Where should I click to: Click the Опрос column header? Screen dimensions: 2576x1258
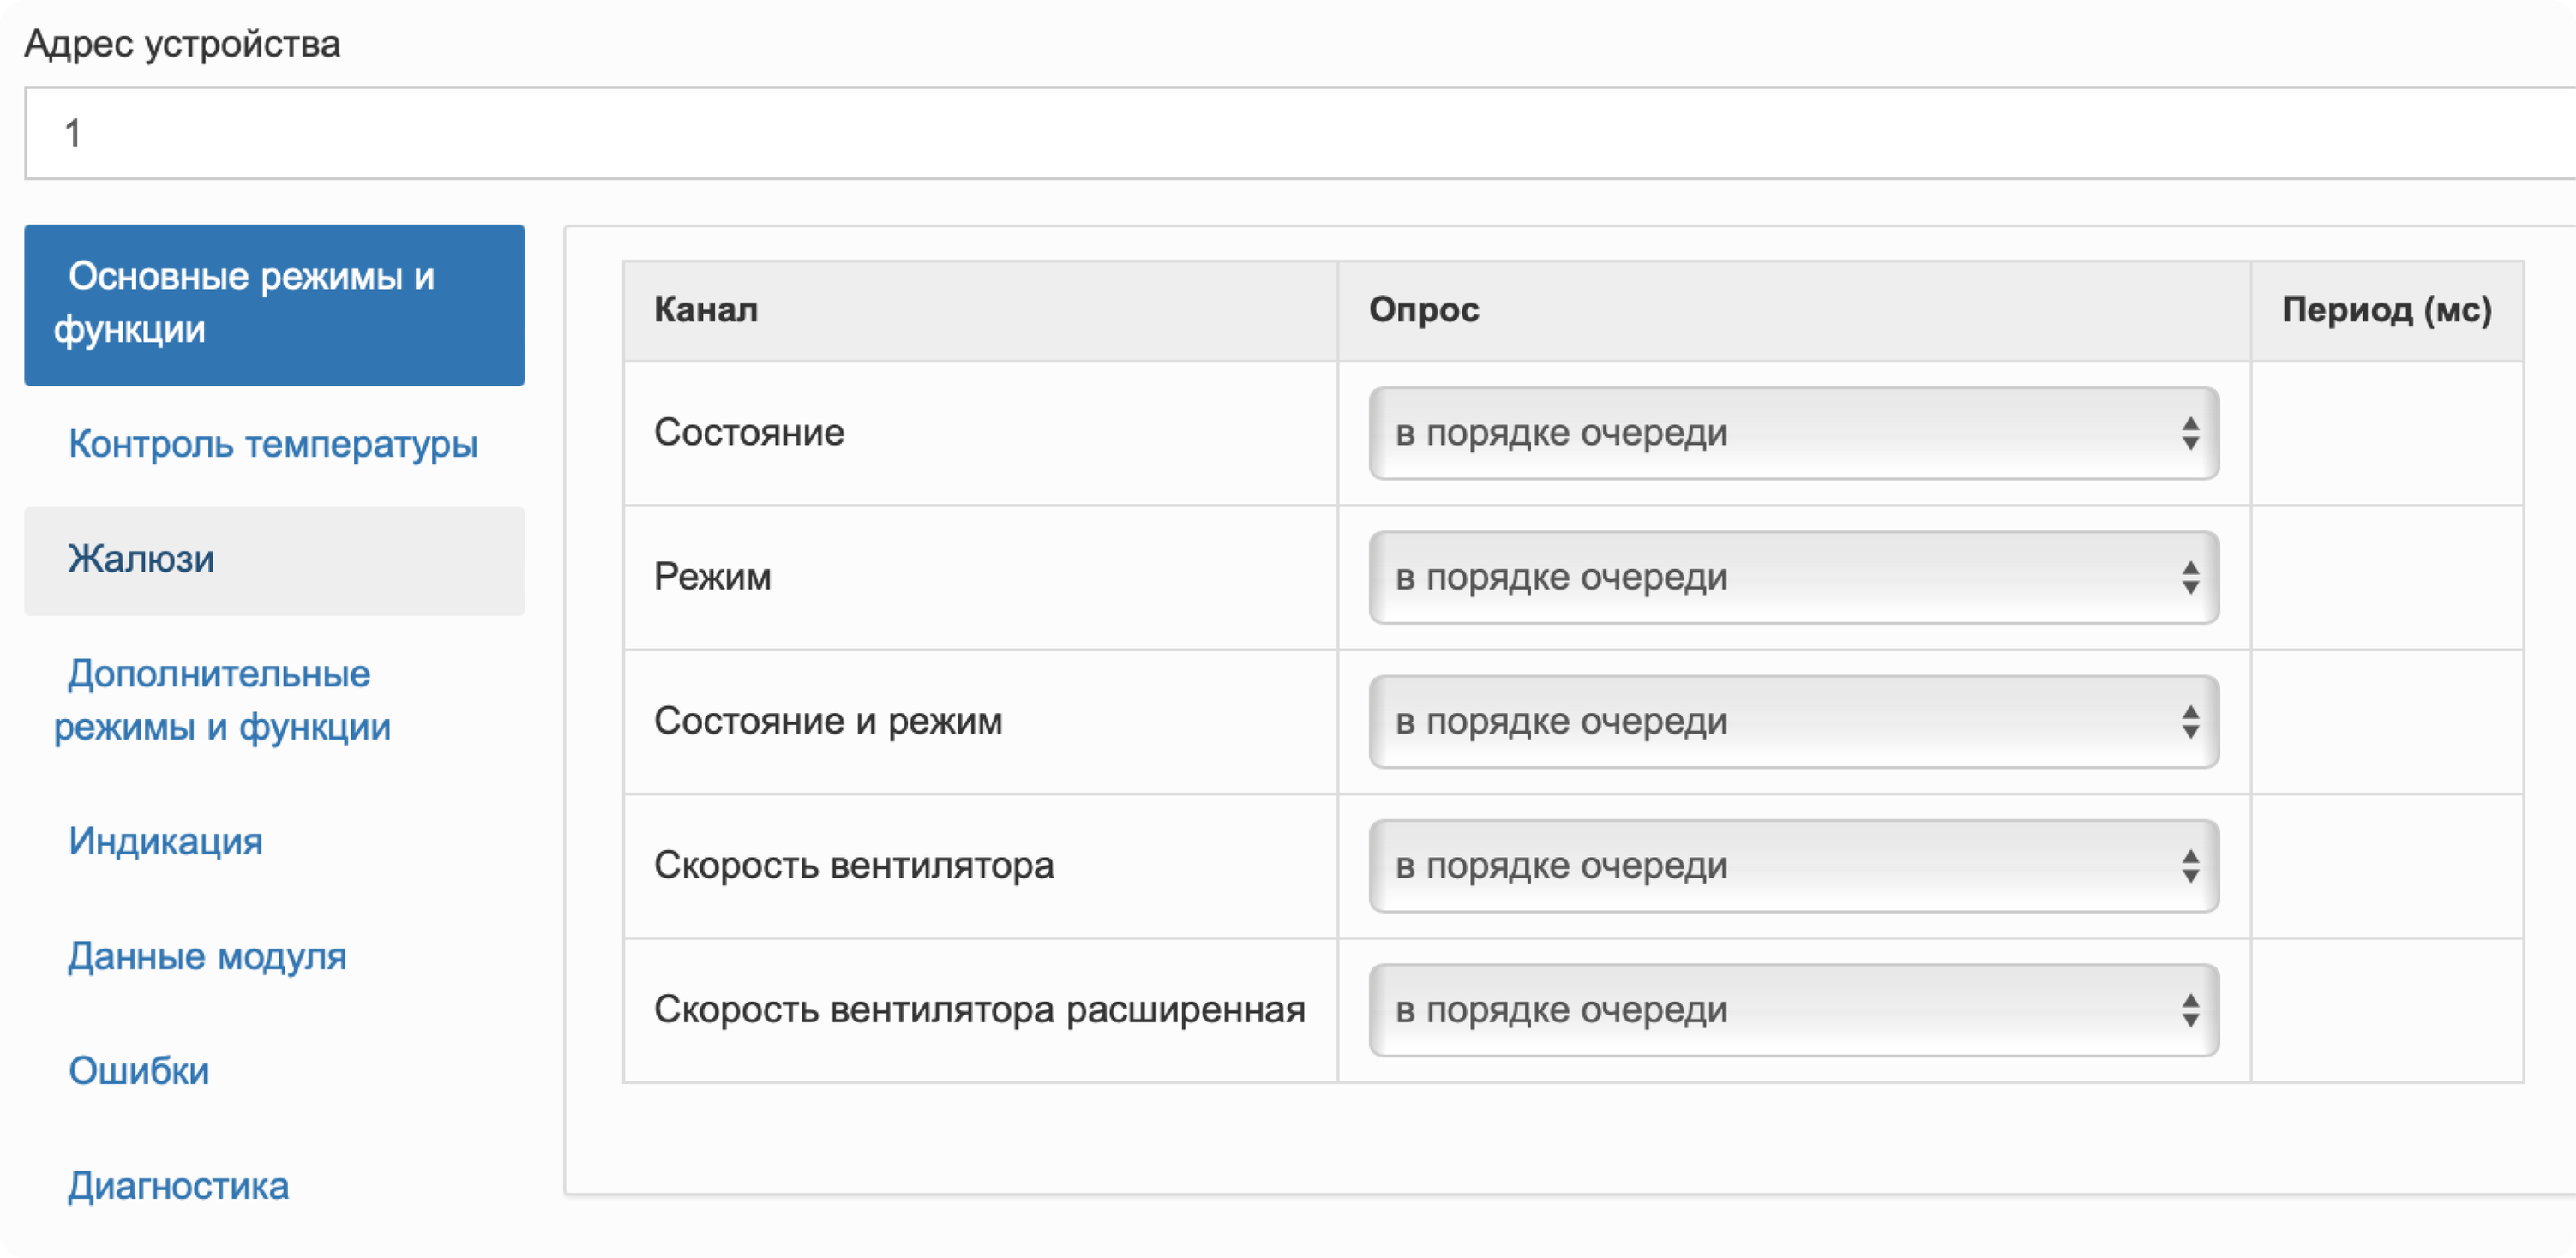click(x=1423, y=310)
